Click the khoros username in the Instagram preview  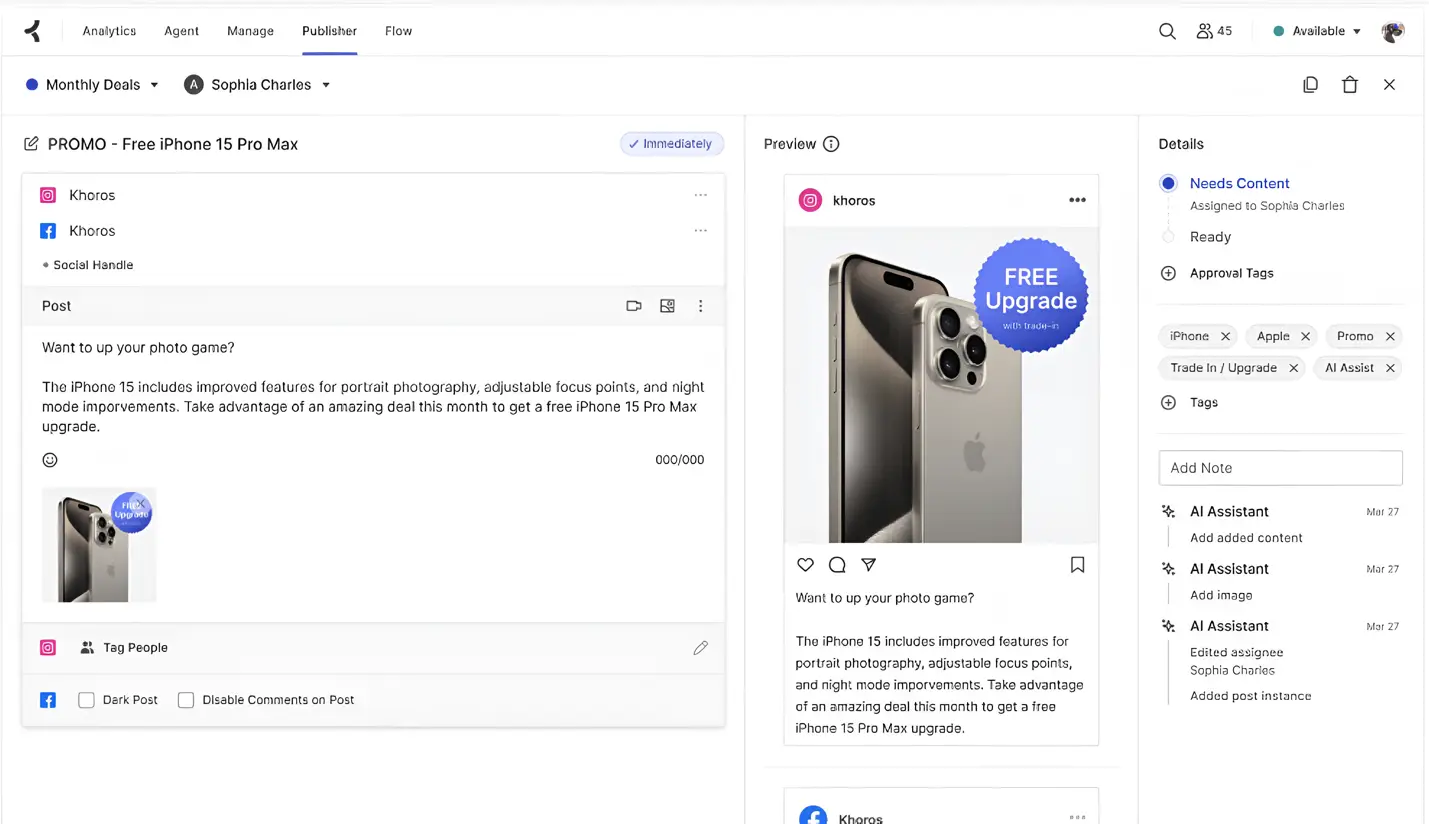pos(854,200)
